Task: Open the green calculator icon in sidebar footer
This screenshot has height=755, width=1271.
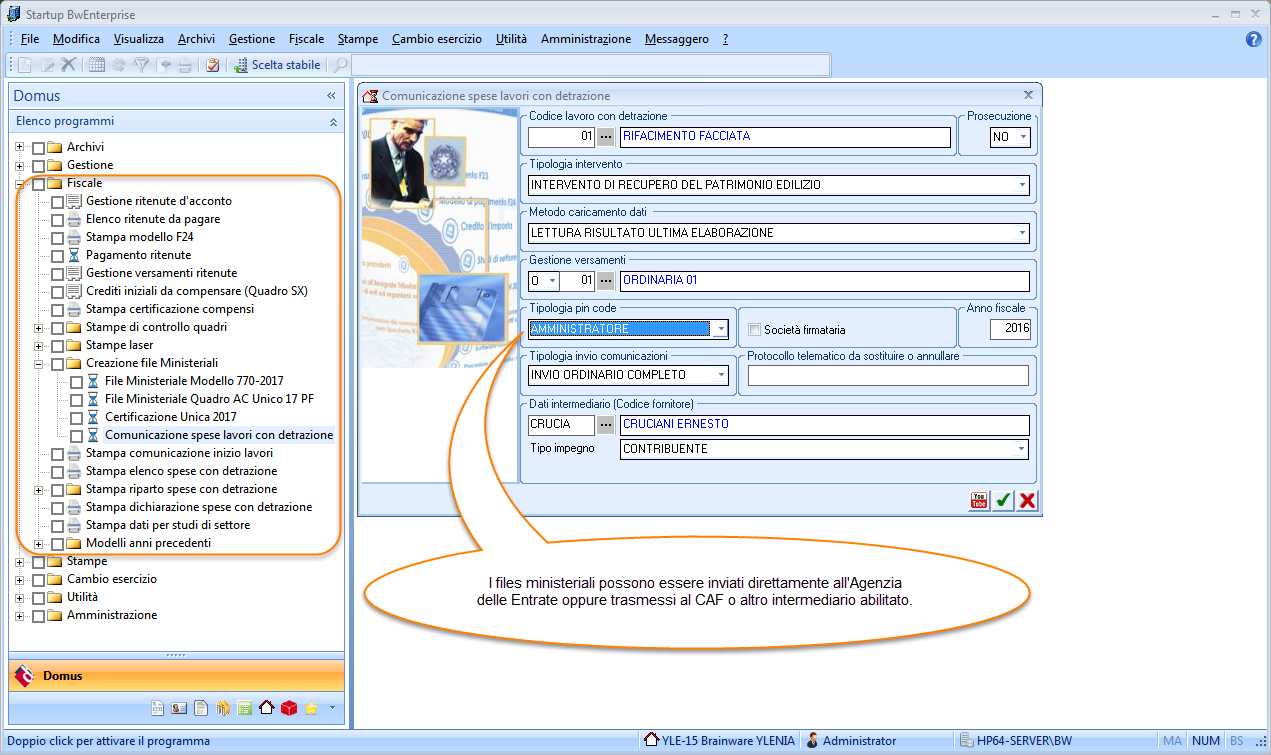Action: point(245,708)
